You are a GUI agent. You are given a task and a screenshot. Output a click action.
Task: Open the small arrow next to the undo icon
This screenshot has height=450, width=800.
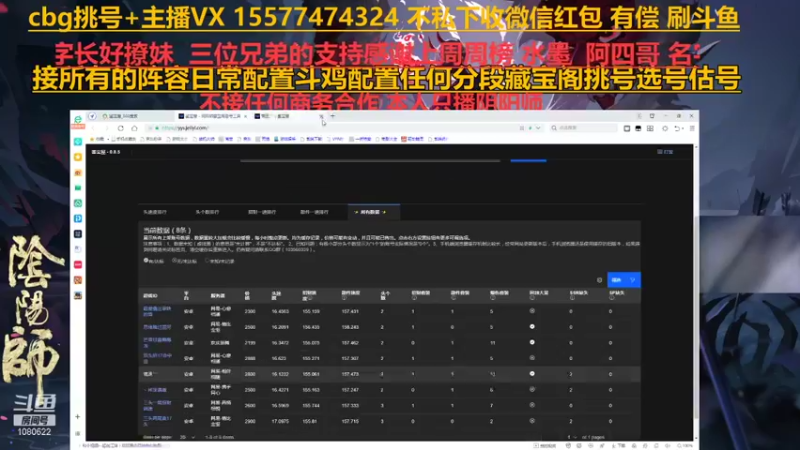tap(682, 129)
